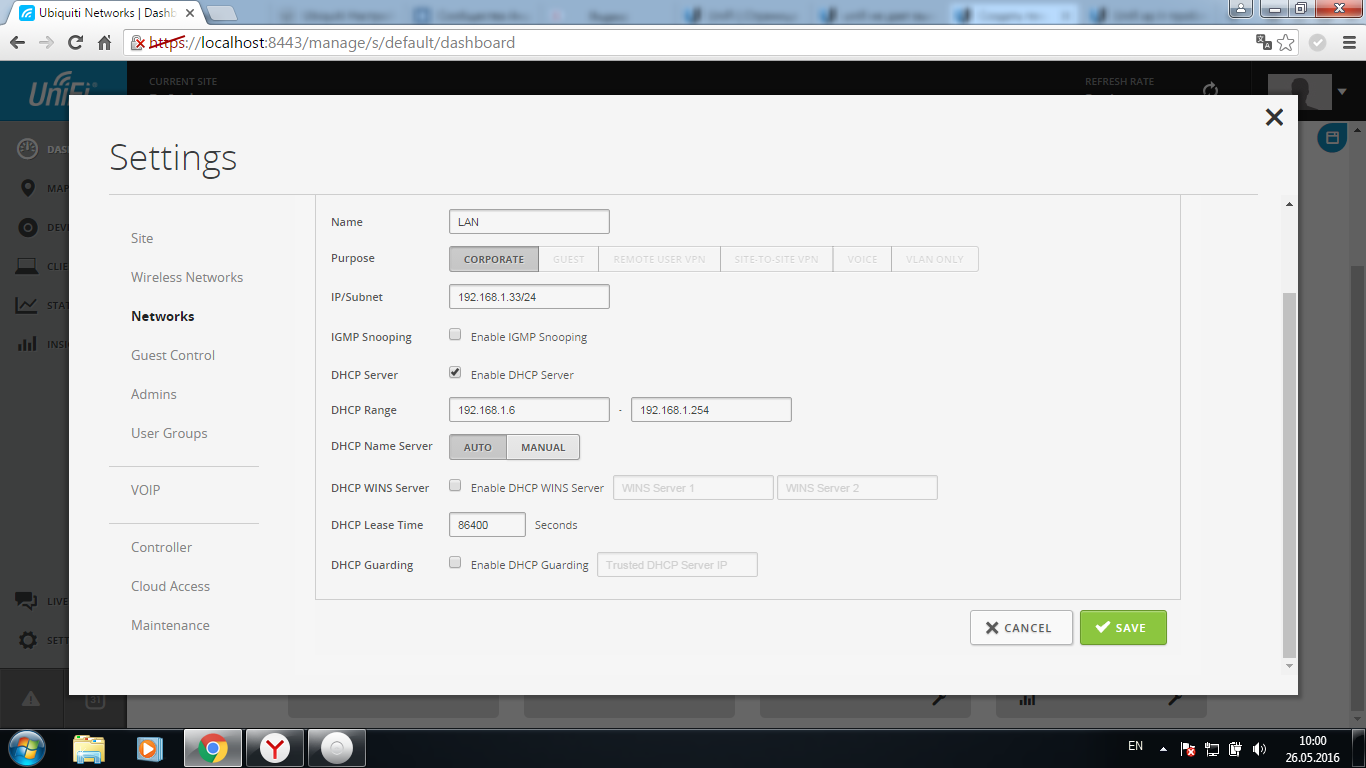This screenshot has height=768, width=1366.
Task: Save the network settings
Action: [1122, 628]
